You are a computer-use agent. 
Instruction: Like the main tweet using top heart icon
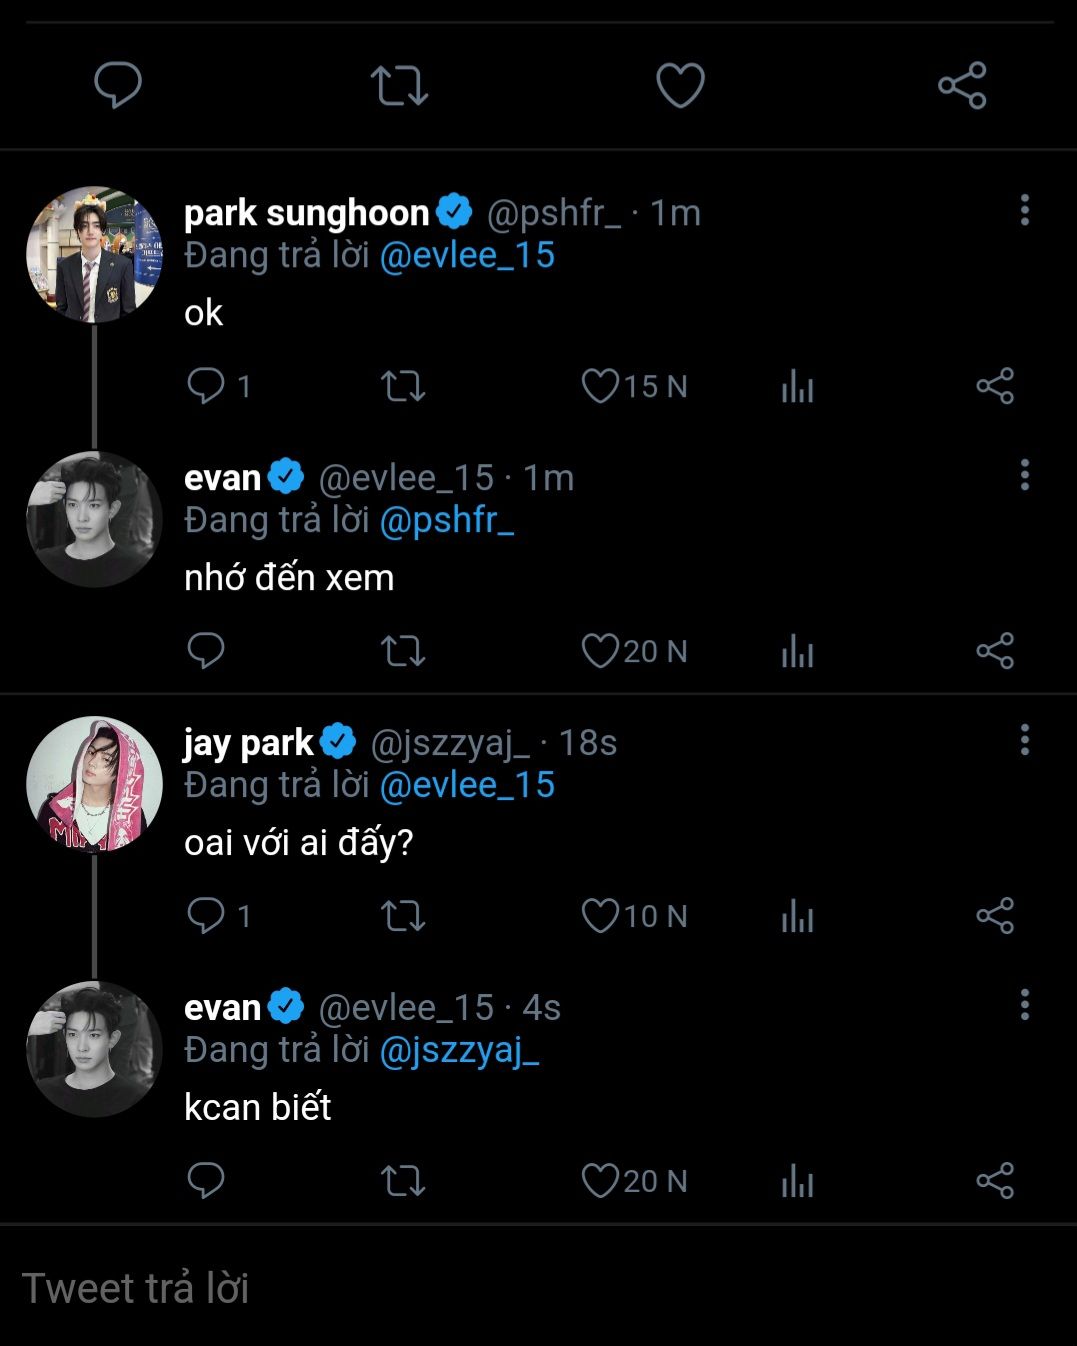click(x=680, y=85)
